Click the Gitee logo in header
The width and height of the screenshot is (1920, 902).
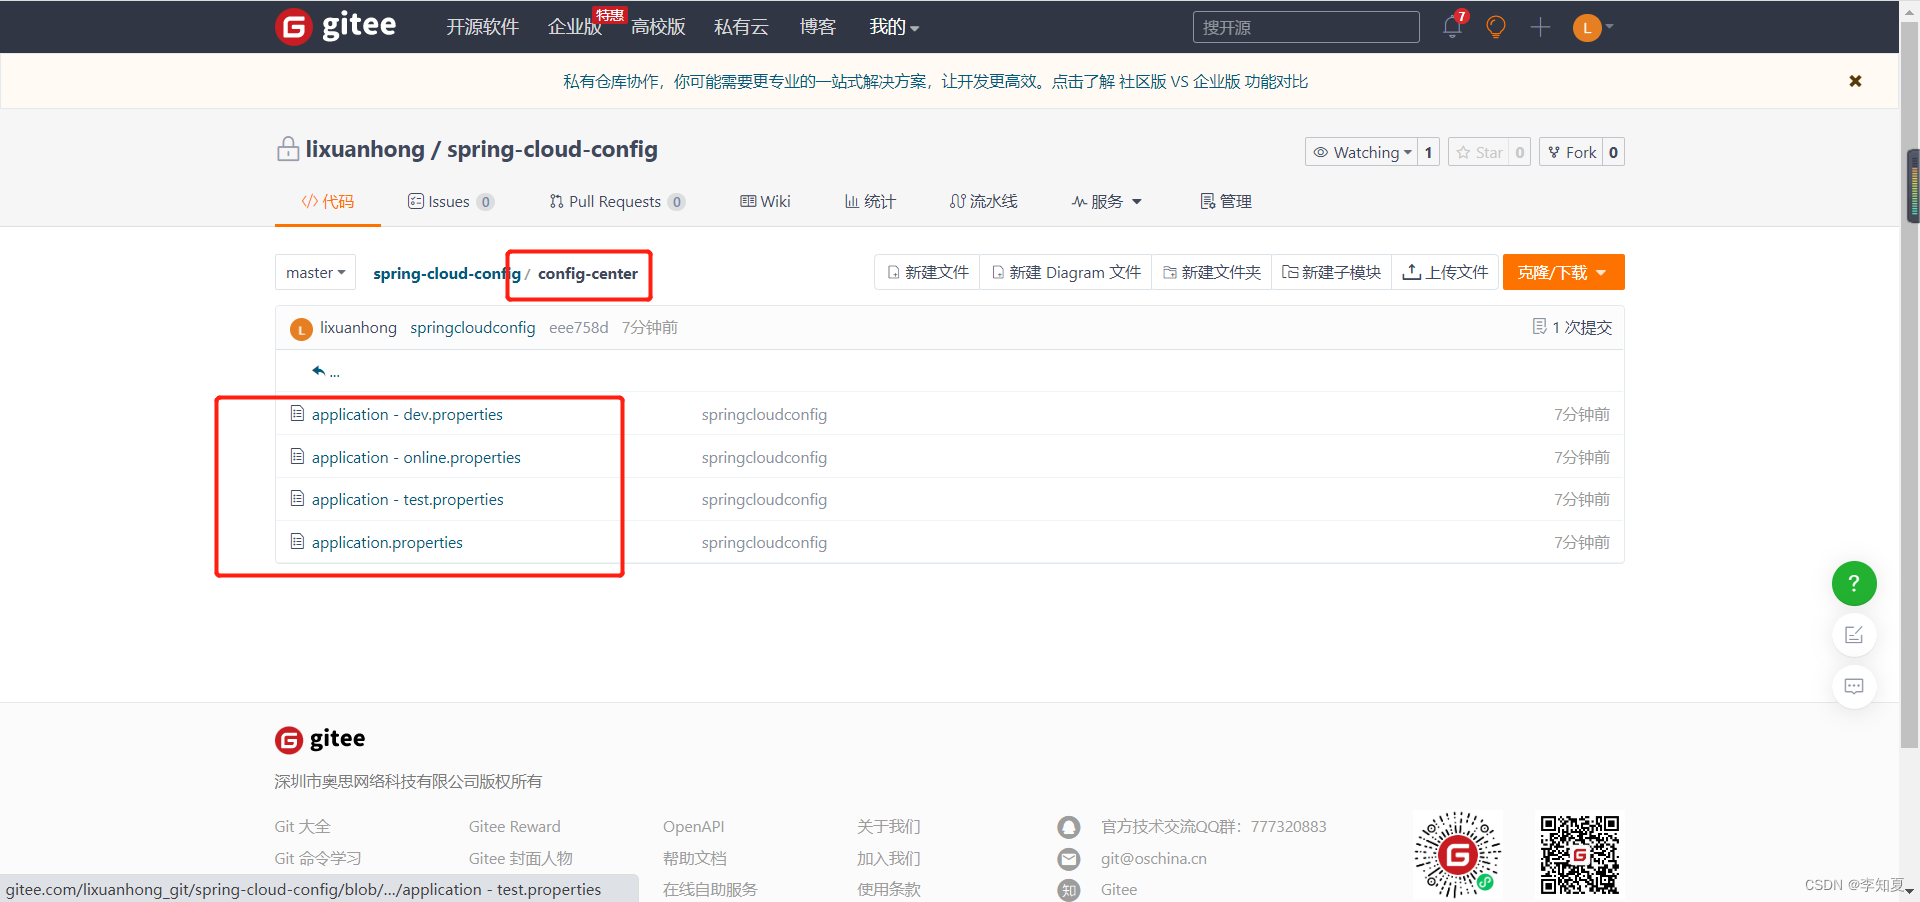coord(336,26)
